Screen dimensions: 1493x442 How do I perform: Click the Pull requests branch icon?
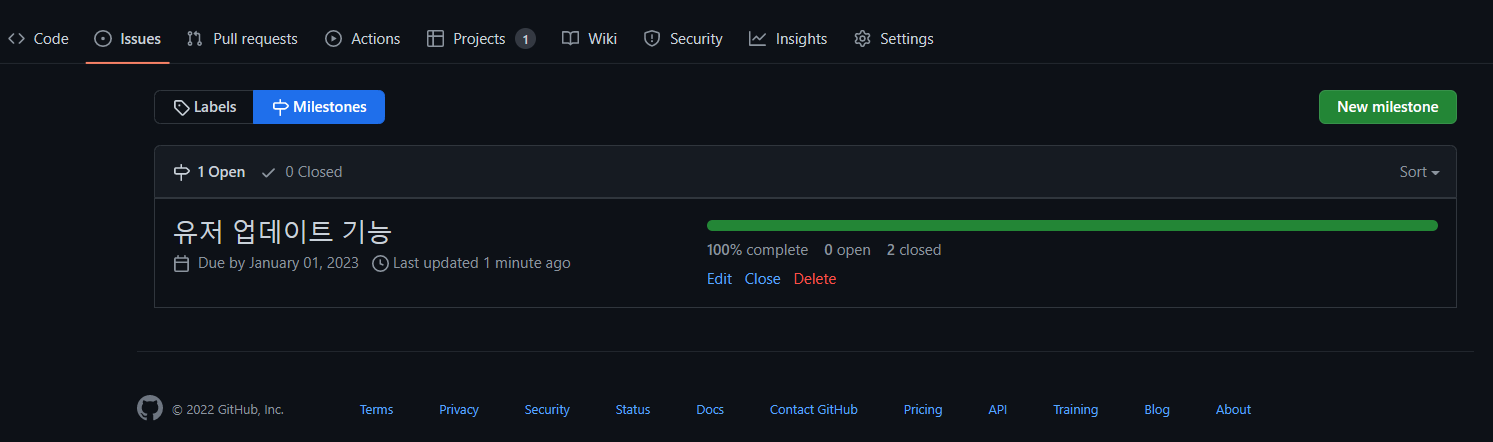click(195, 39)
